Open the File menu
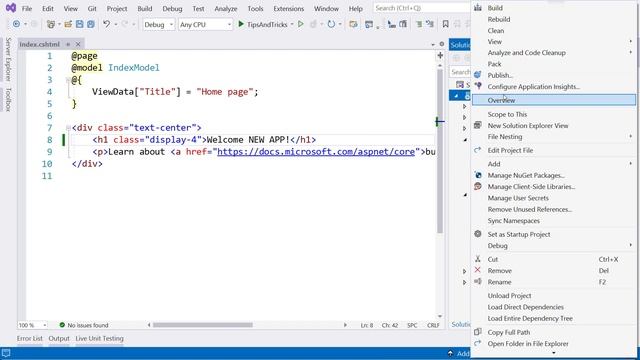Screen dimensions: 640x360 click(x=27, y=8)
